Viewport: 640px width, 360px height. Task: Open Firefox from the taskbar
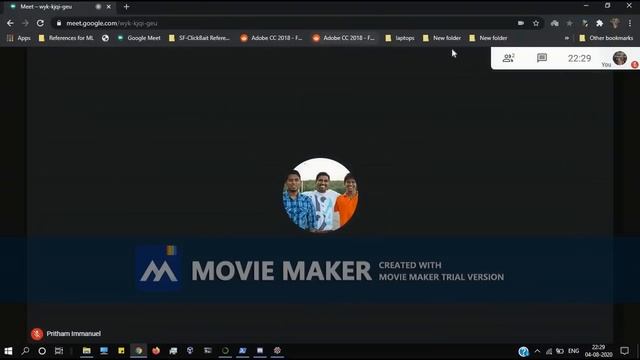pos(156,351)
